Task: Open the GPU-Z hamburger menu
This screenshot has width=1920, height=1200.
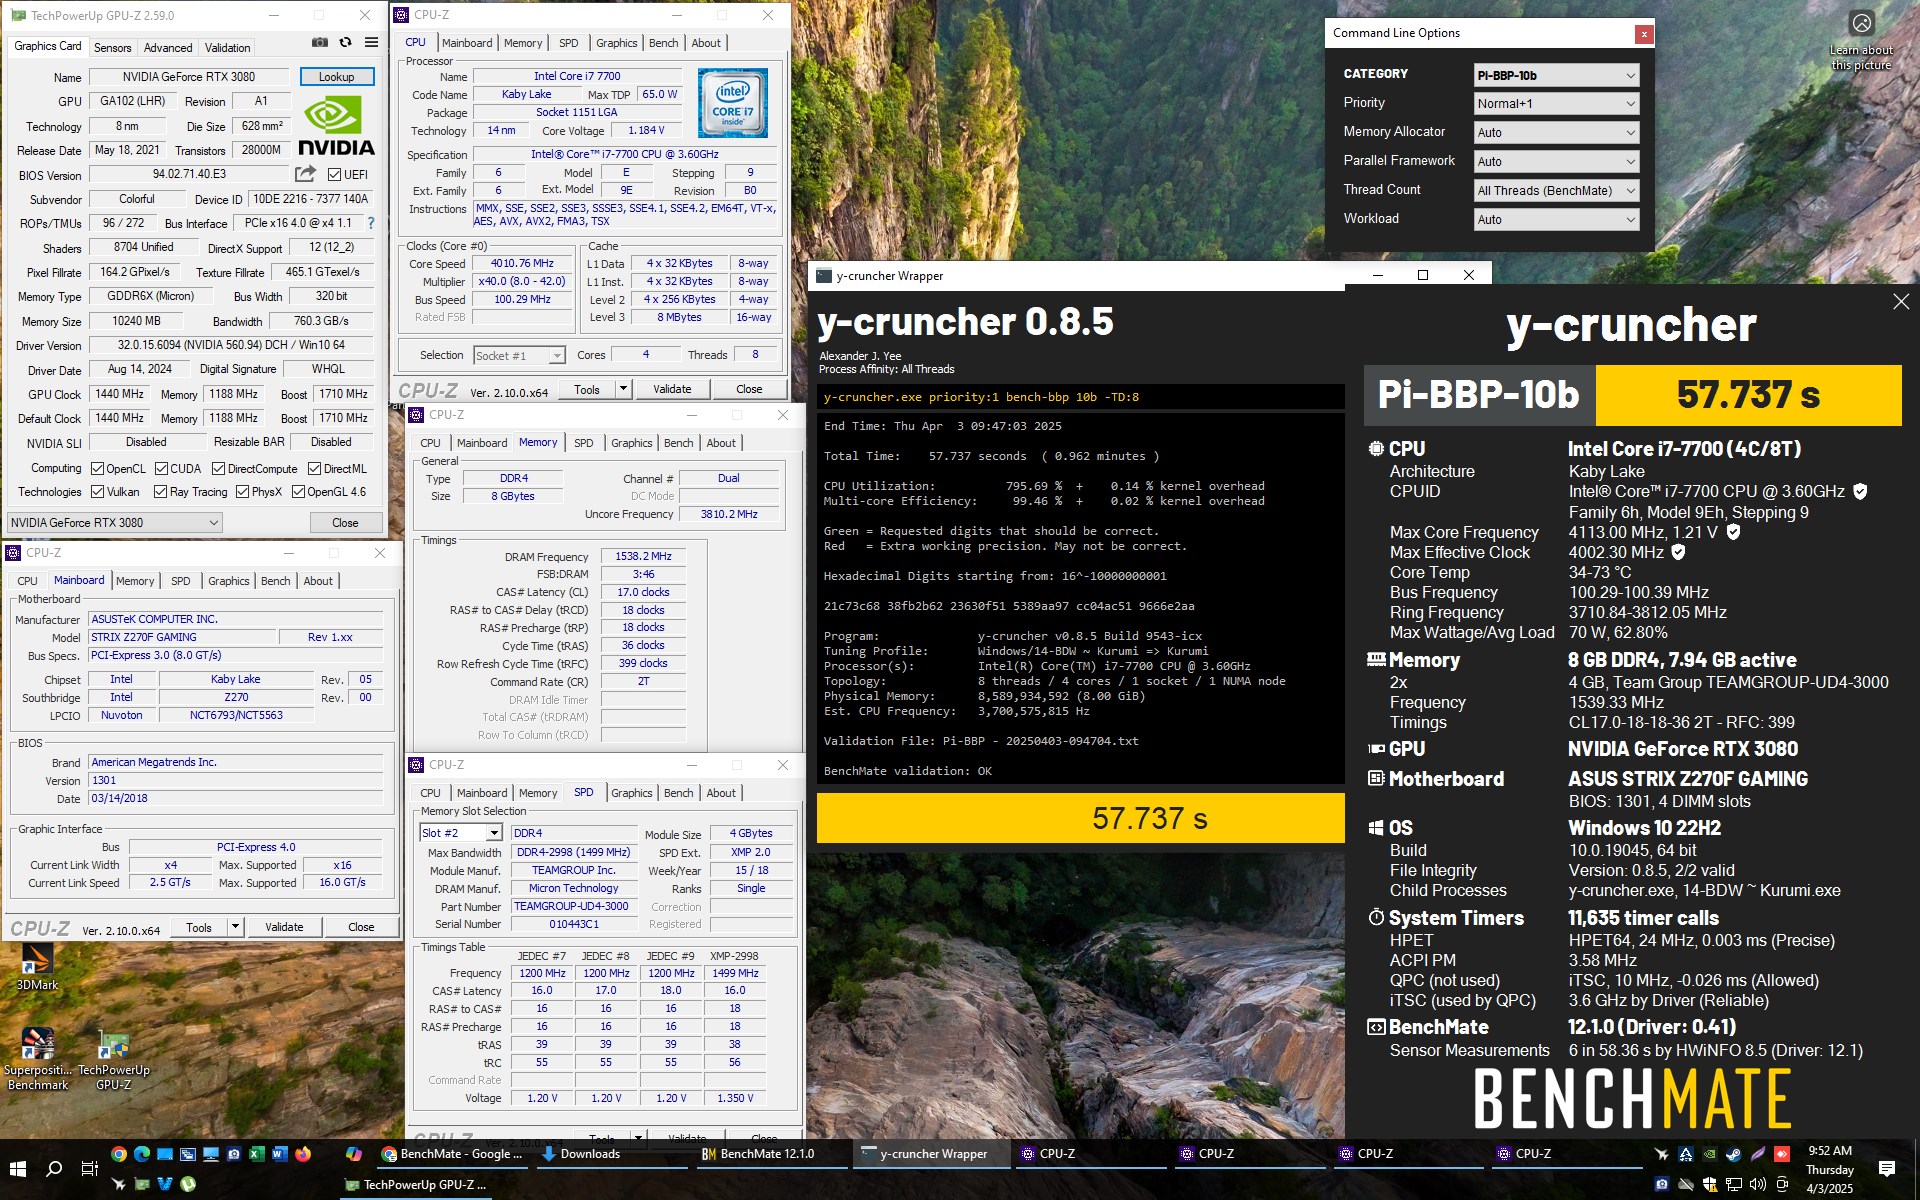Action: click(371, 43)
